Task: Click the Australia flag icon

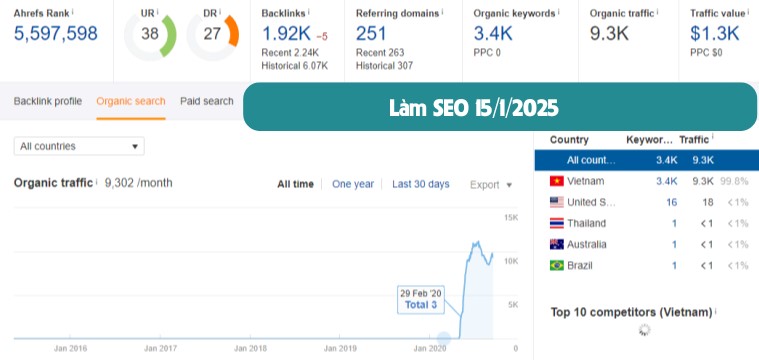Action: (557, 244)
